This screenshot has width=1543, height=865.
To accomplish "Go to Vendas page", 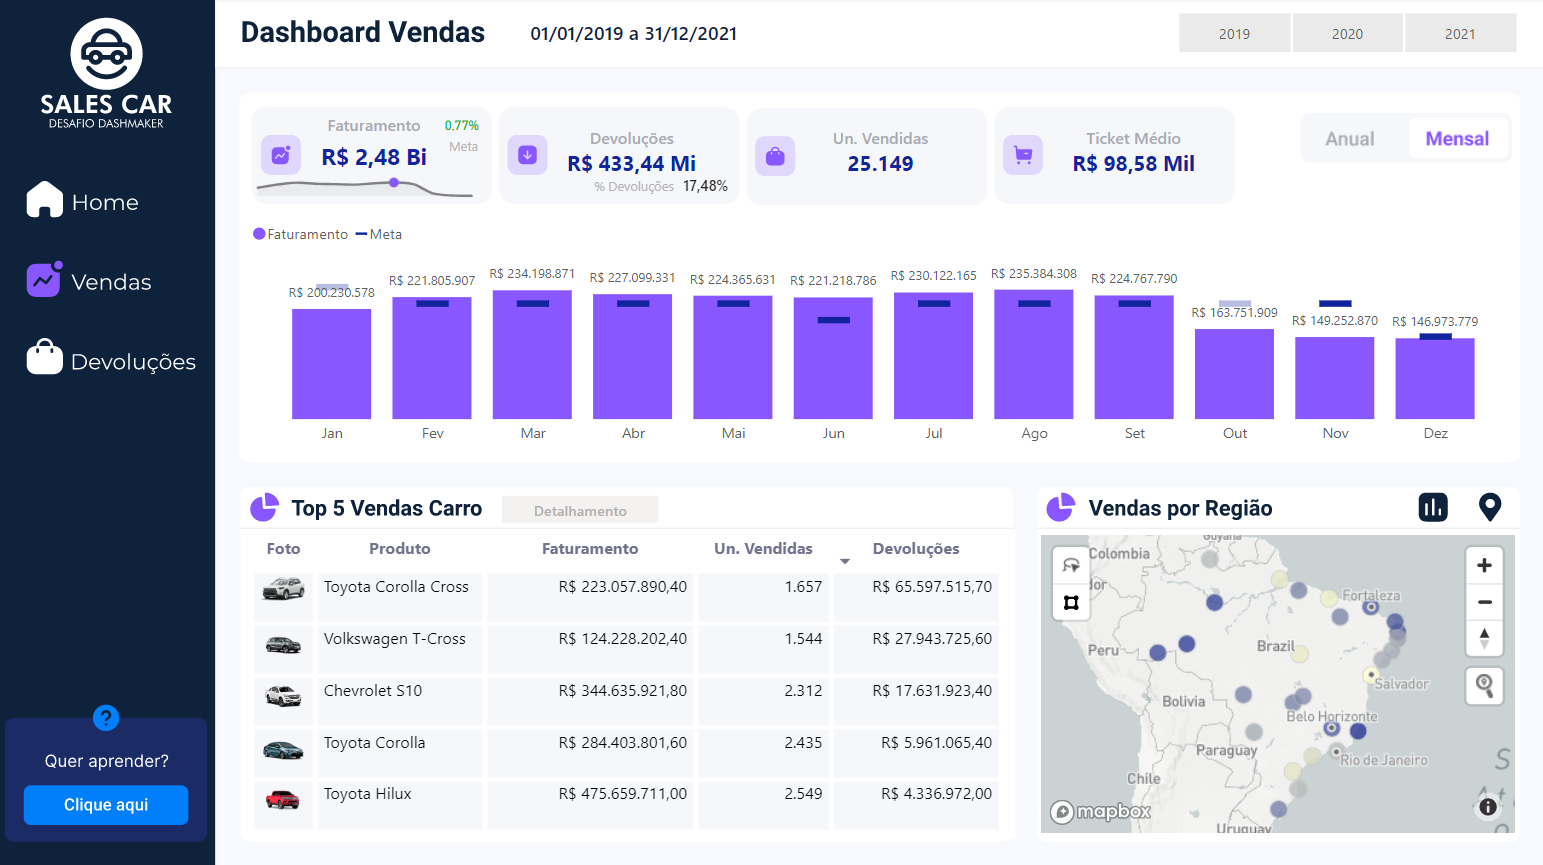I will coord(111,282).
